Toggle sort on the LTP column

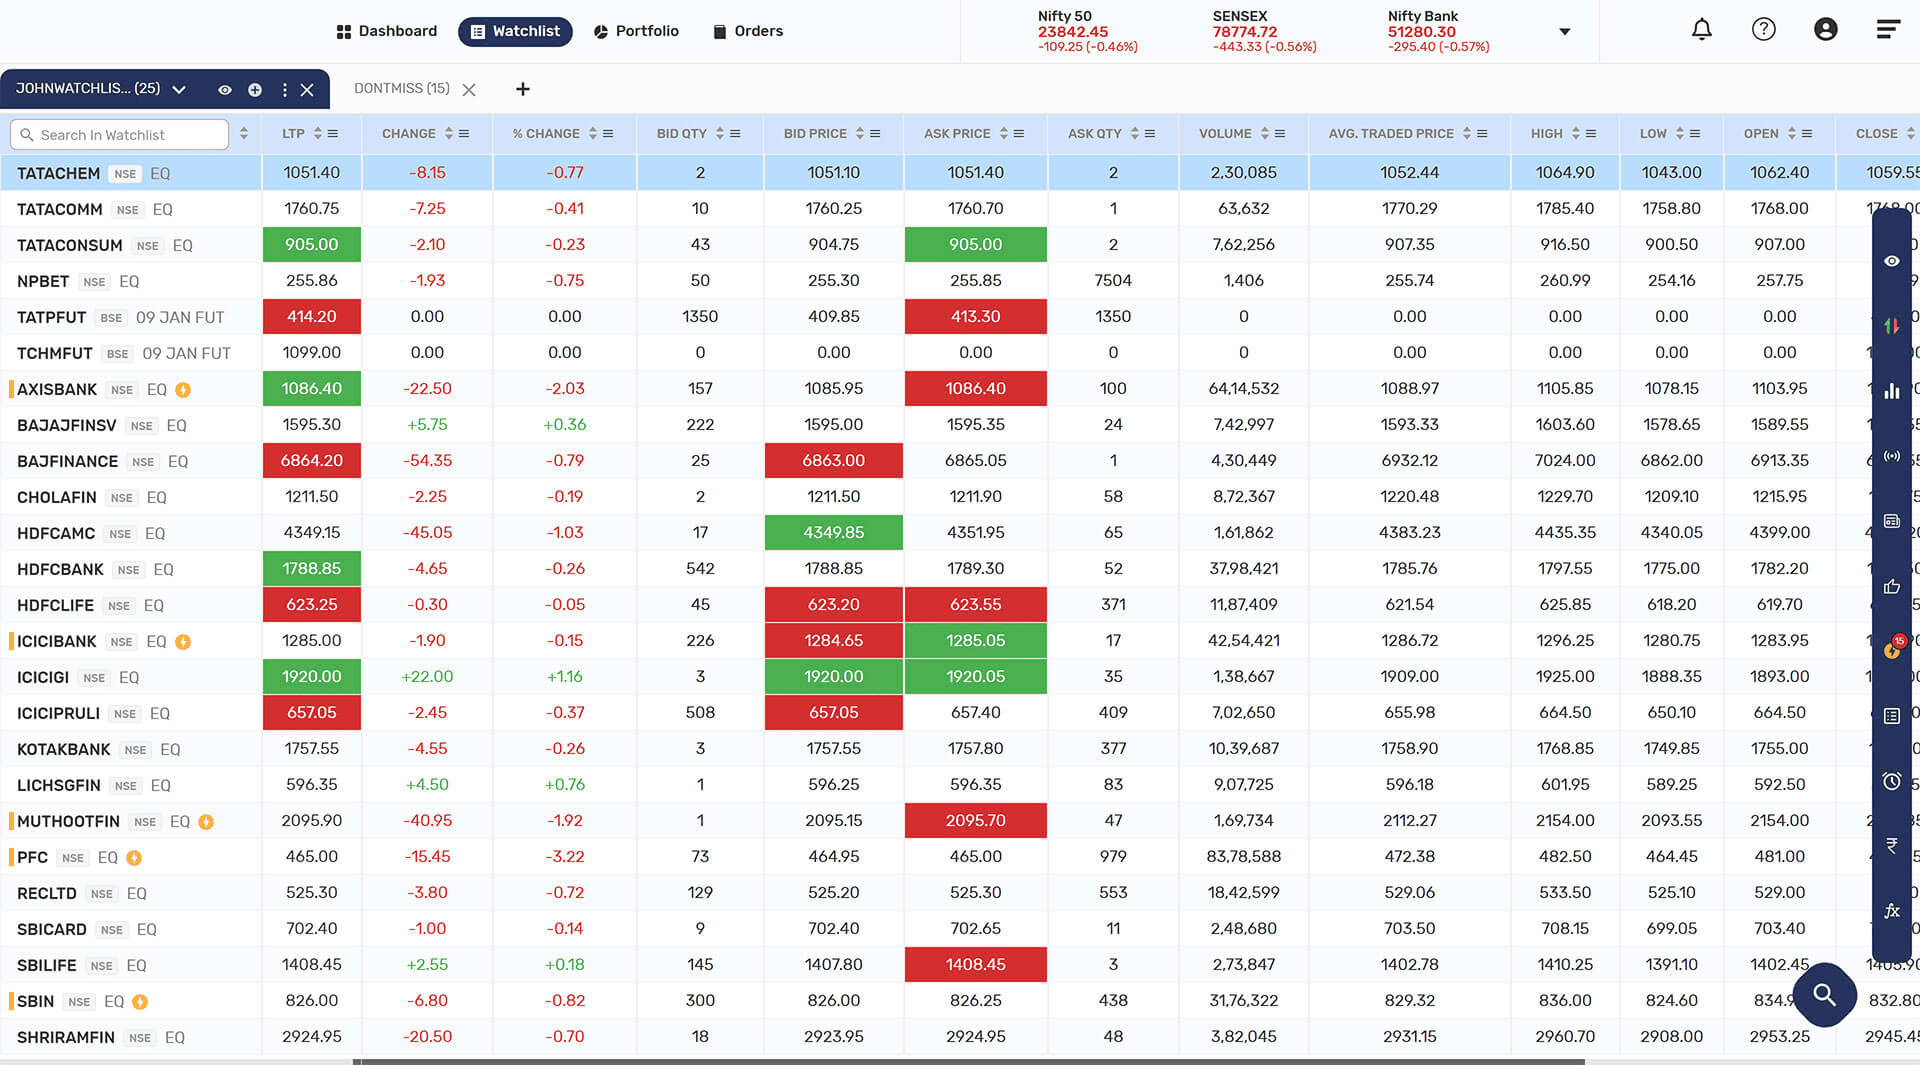coord(318,134)
